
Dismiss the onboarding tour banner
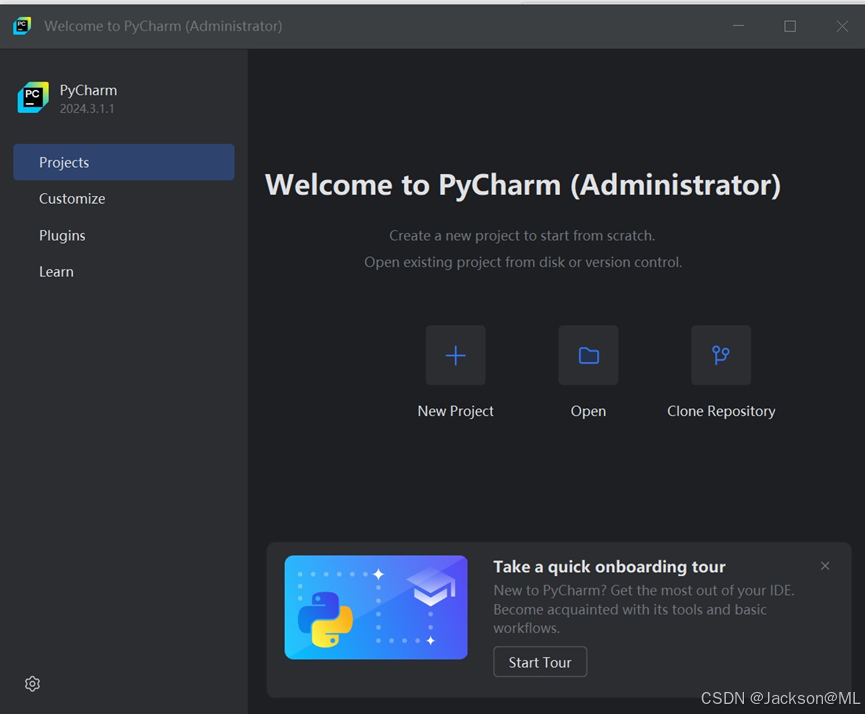click(x=825, y=566)
